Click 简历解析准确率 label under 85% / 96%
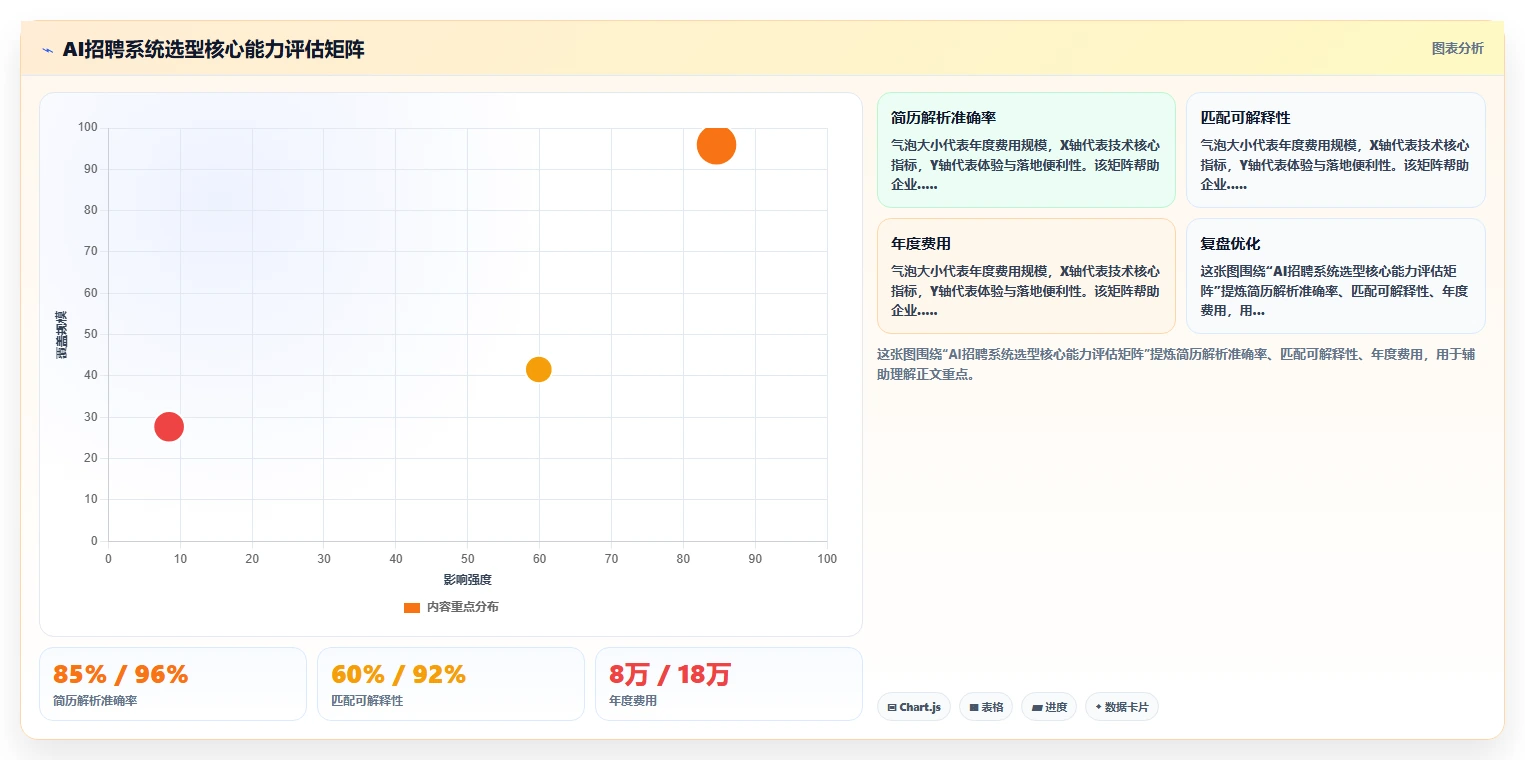The image size is (1525, 760). [95, 701]
